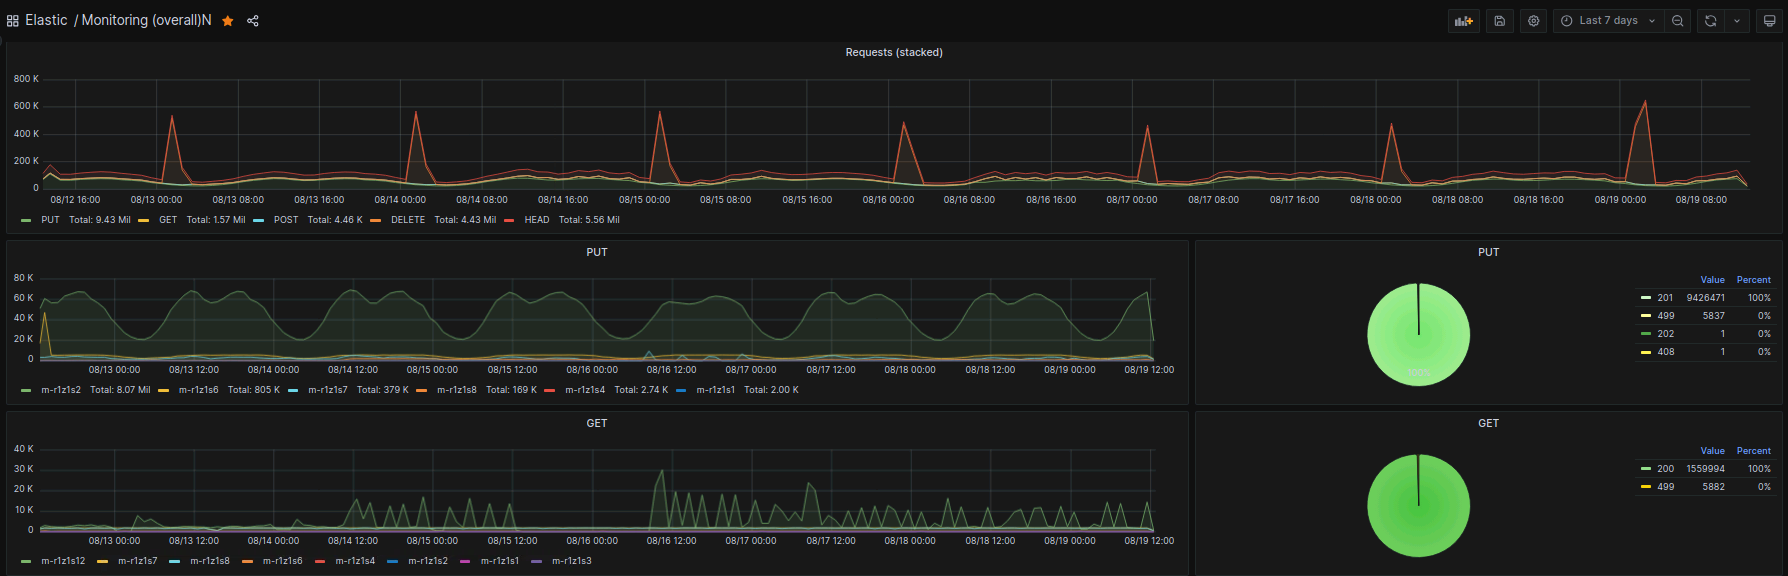
Task: Add a new panel to the dashboard
Action: click(x=1464, y=21)
